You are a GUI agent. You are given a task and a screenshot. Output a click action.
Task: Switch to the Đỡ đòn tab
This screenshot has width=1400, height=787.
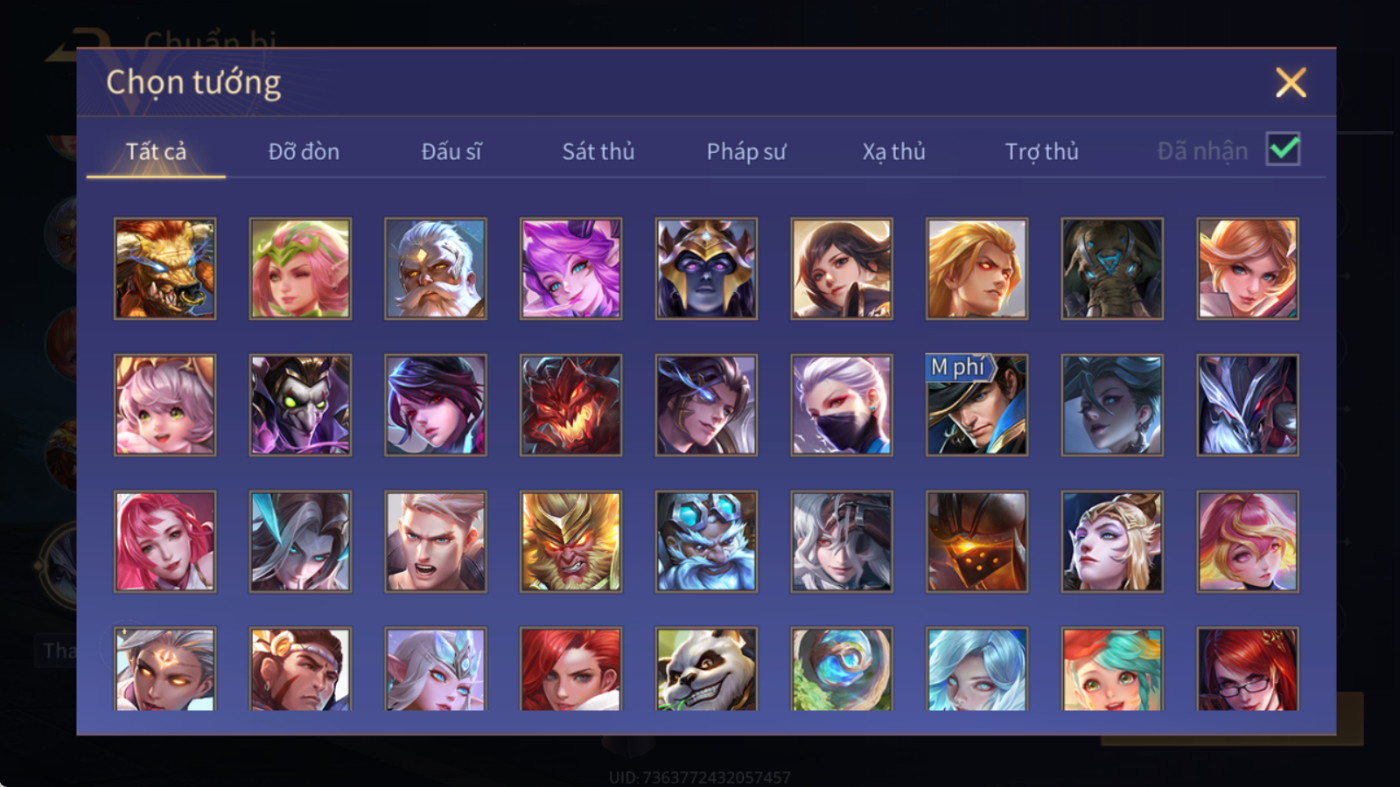(x=304, y=152)
